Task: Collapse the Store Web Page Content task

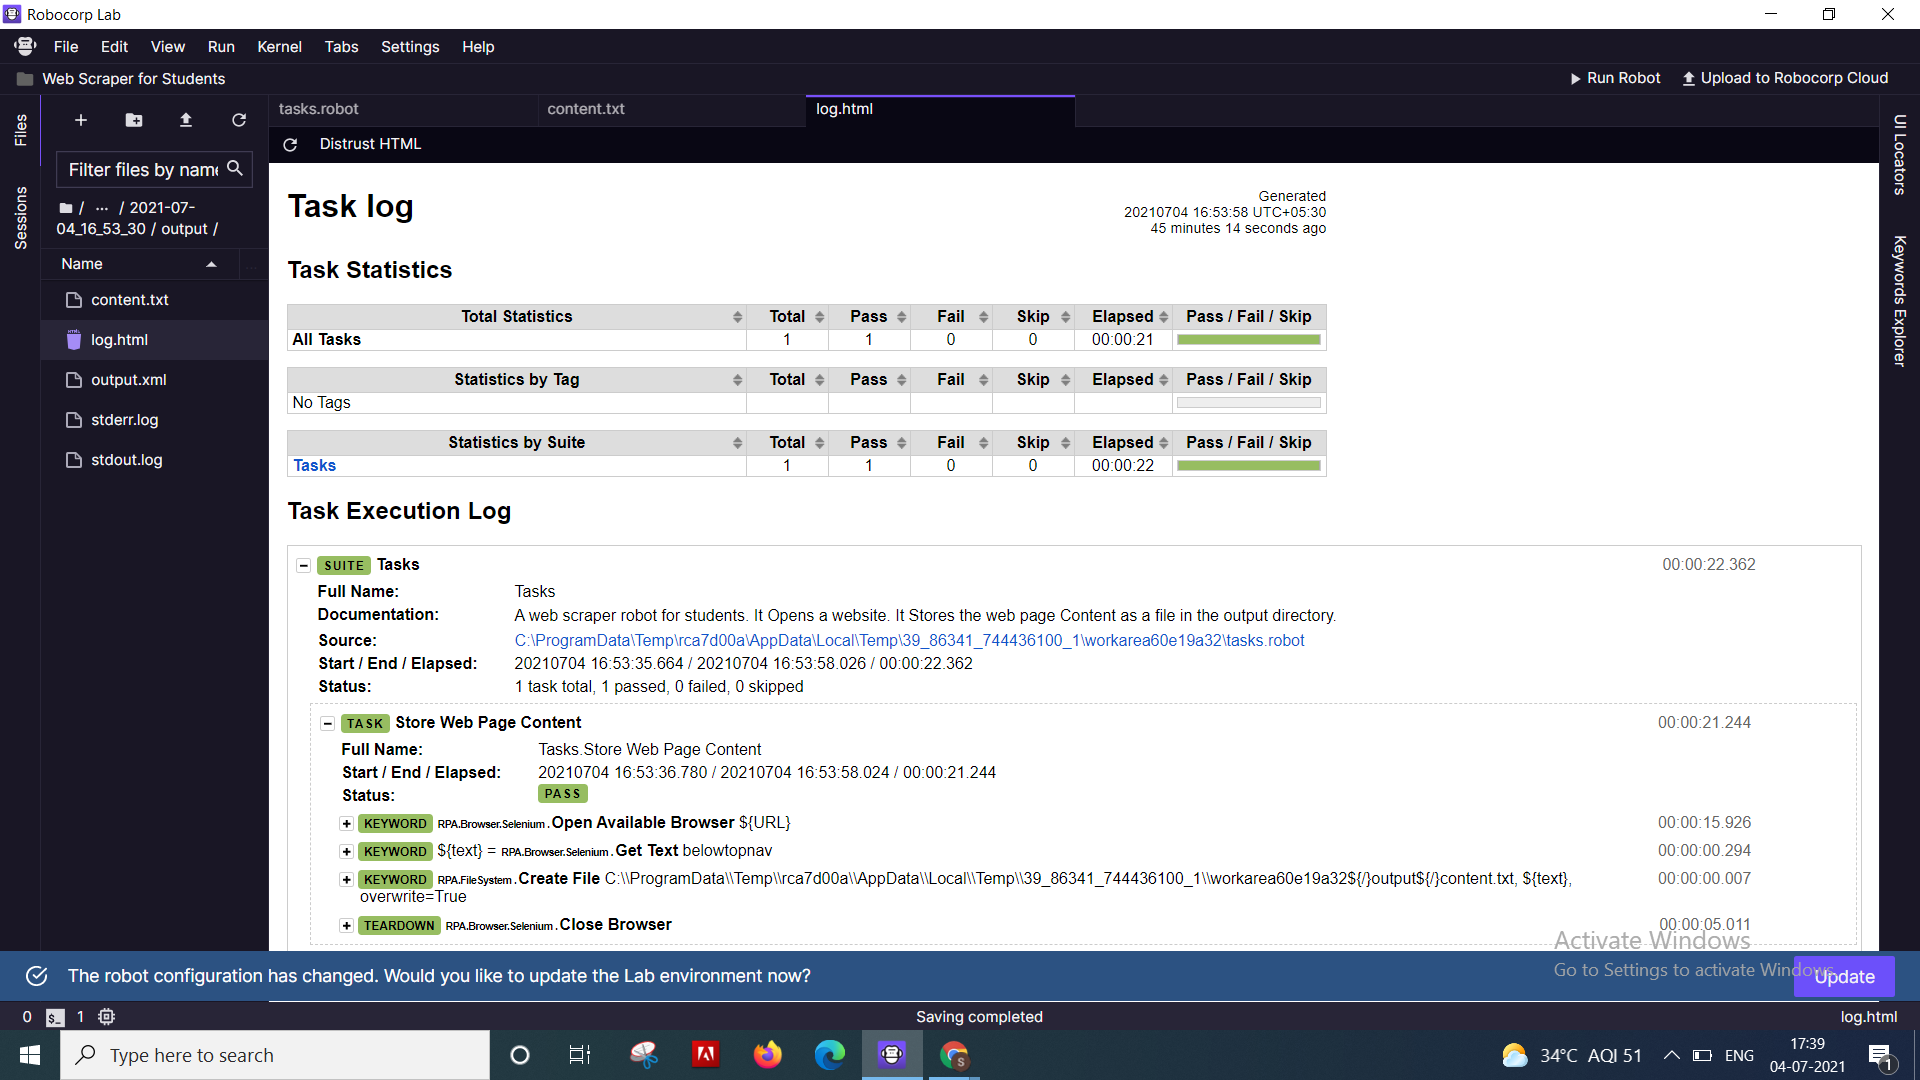Action: click(x=327, y=723)
